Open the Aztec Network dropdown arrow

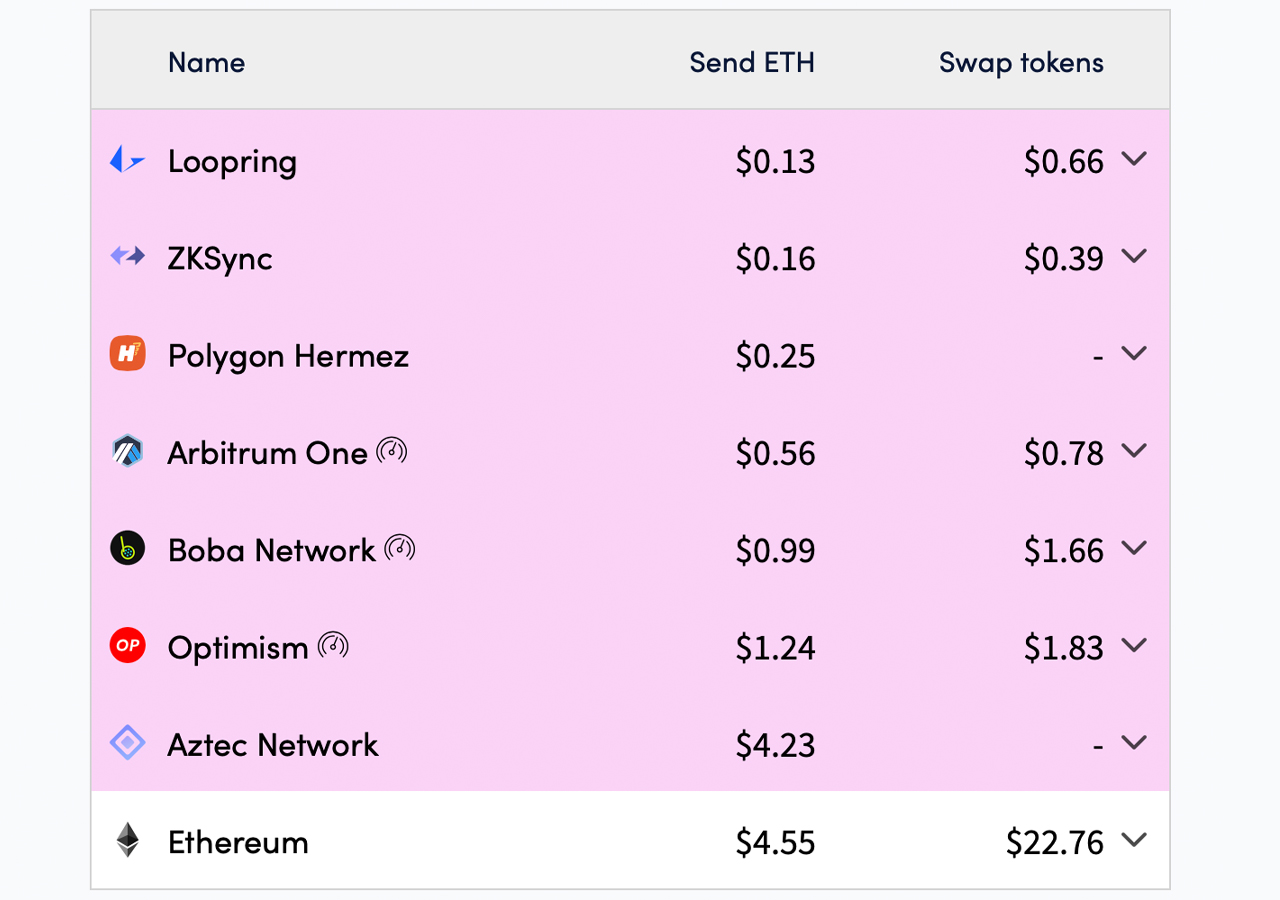pyautogui.click(x=1134, y=742)
